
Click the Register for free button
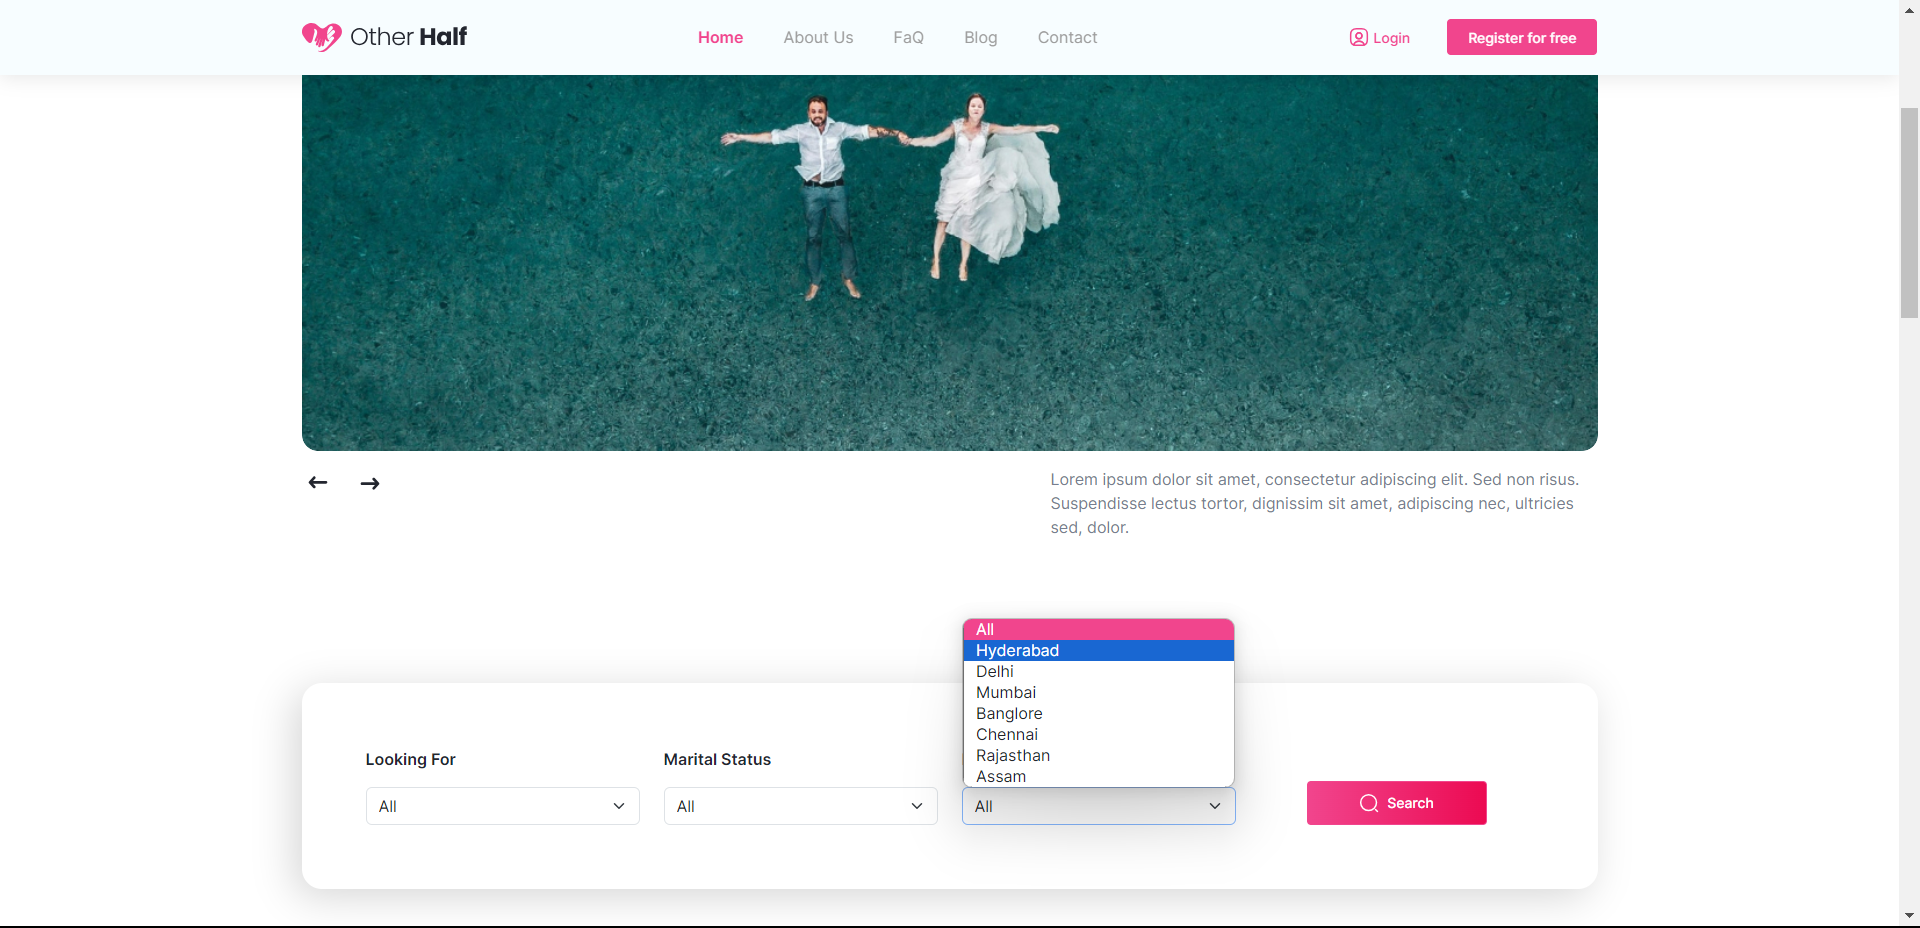1521,37
